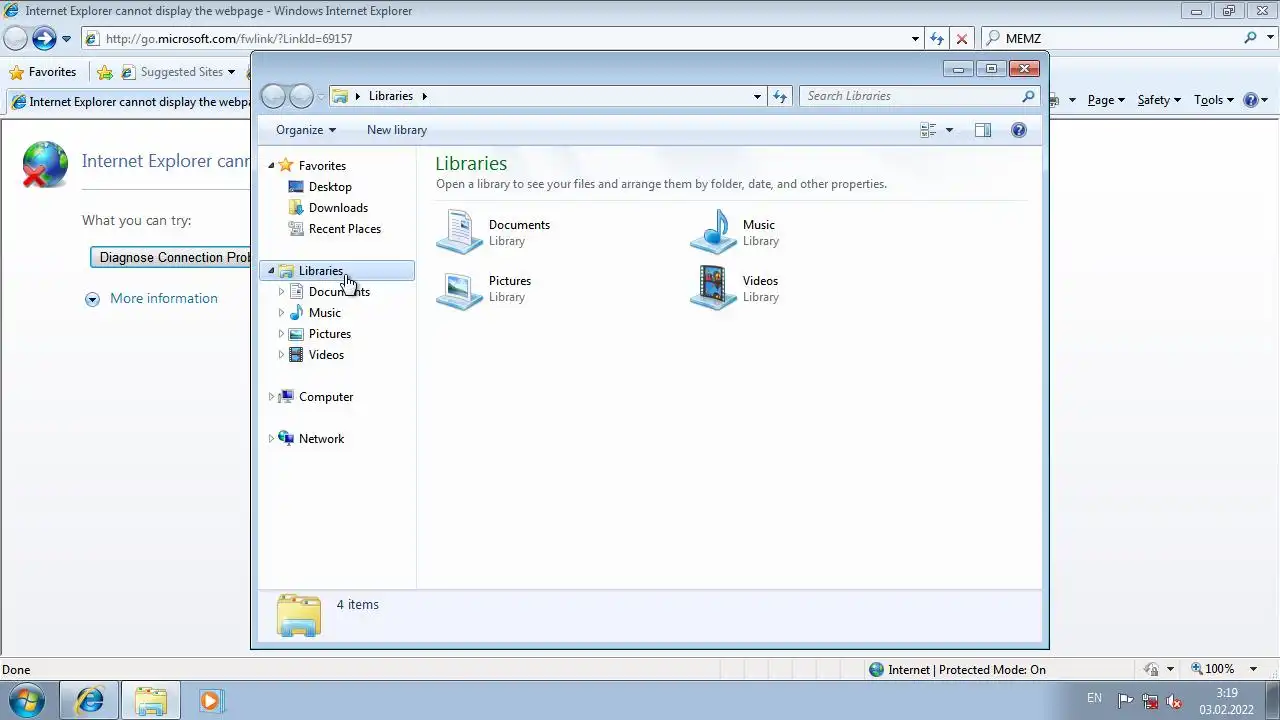
Task: Click the More information link
Action: pos(163,298)
